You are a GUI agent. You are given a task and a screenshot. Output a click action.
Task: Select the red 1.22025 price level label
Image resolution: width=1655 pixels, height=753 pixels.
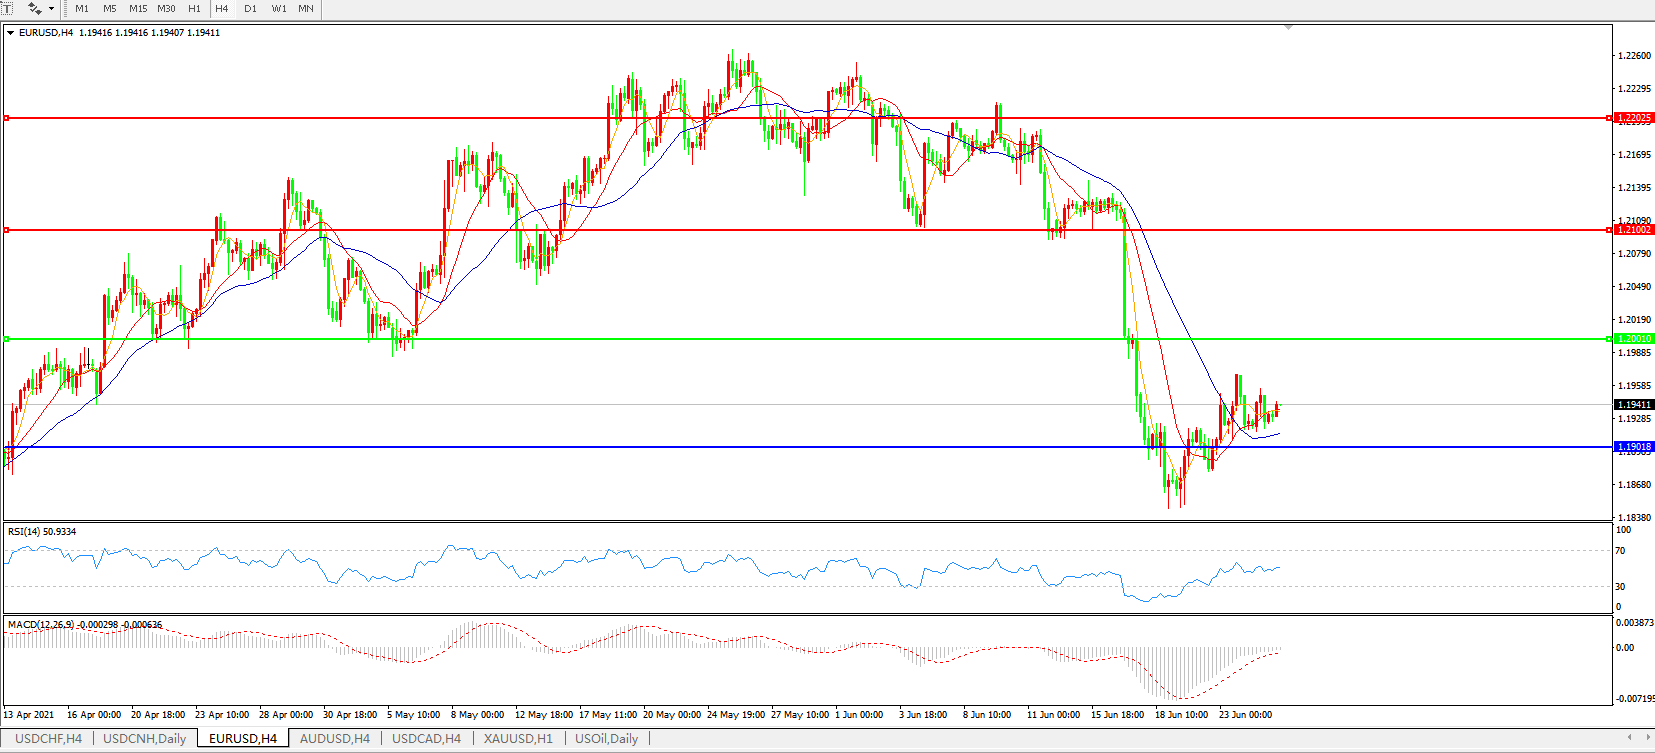[1634, 118]
